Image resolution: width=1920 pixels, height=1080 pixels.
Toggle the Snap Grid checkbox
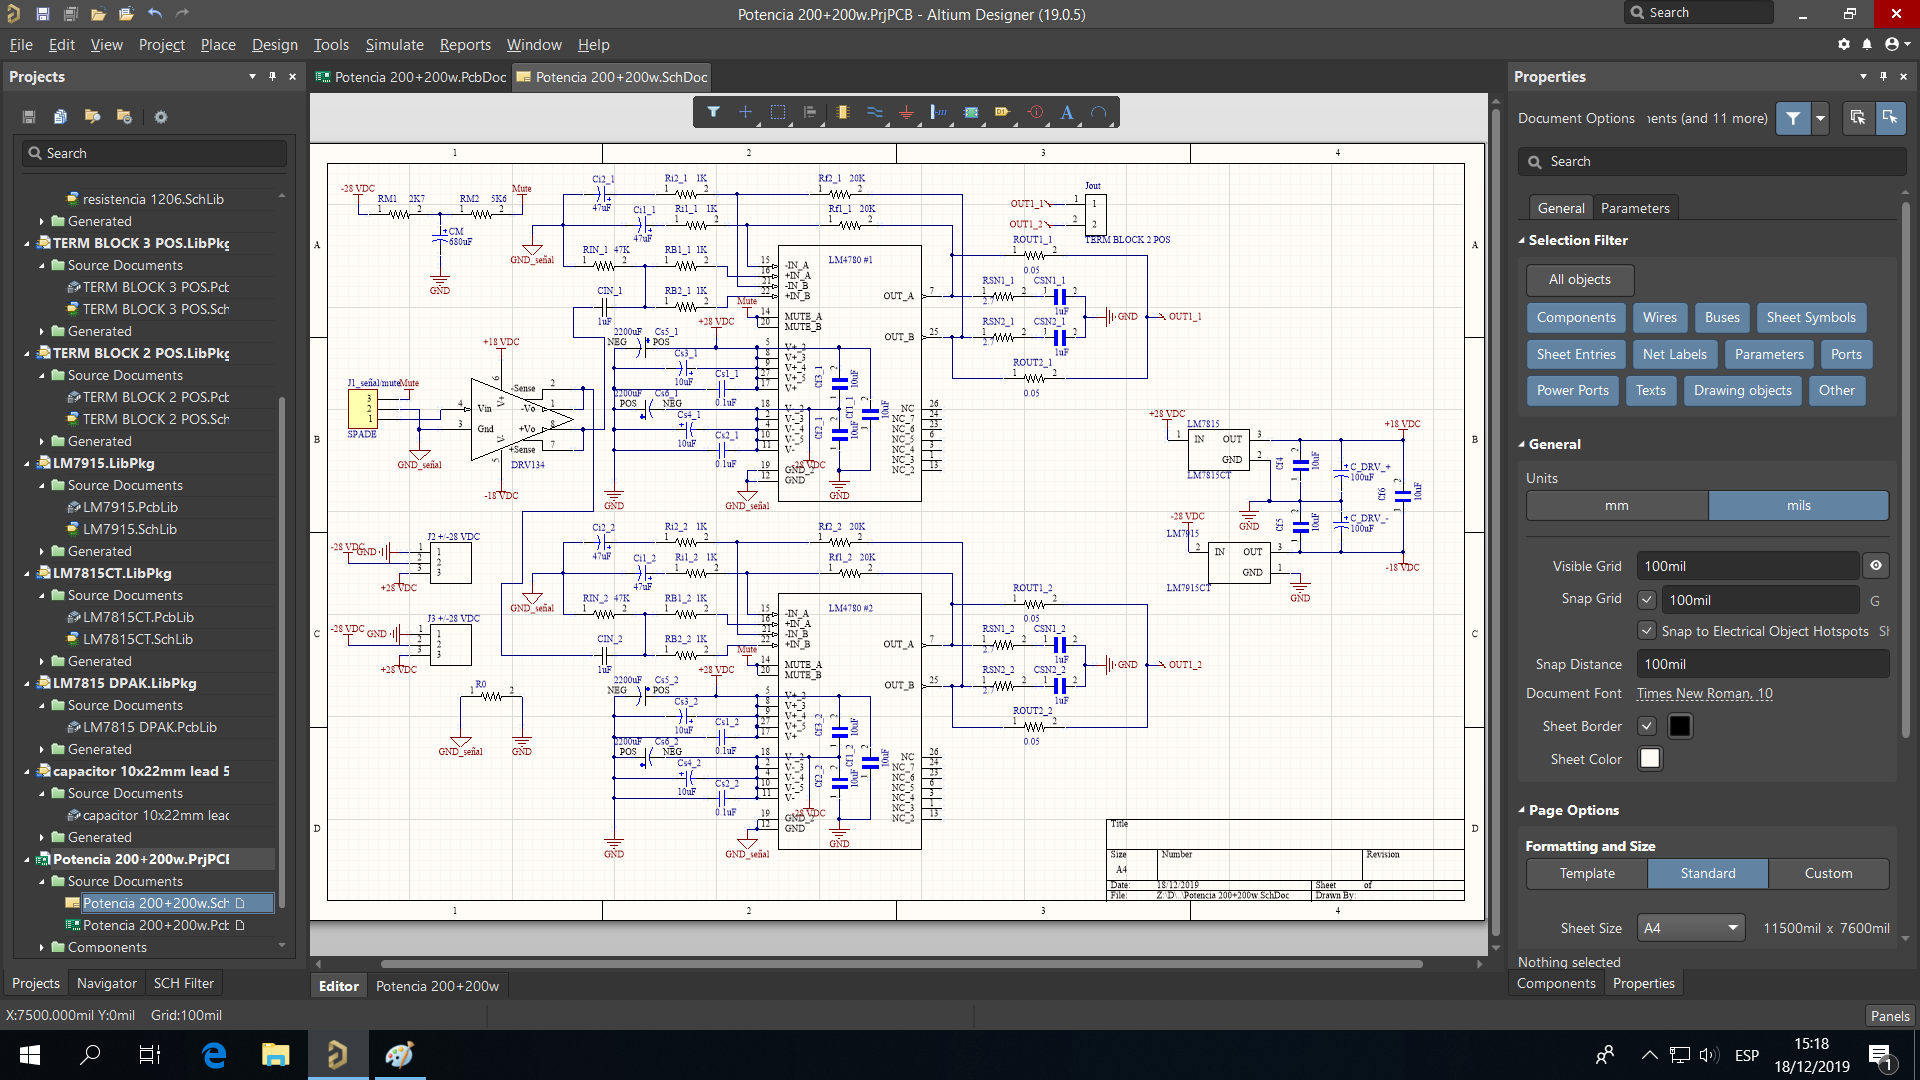(1647, 600)
